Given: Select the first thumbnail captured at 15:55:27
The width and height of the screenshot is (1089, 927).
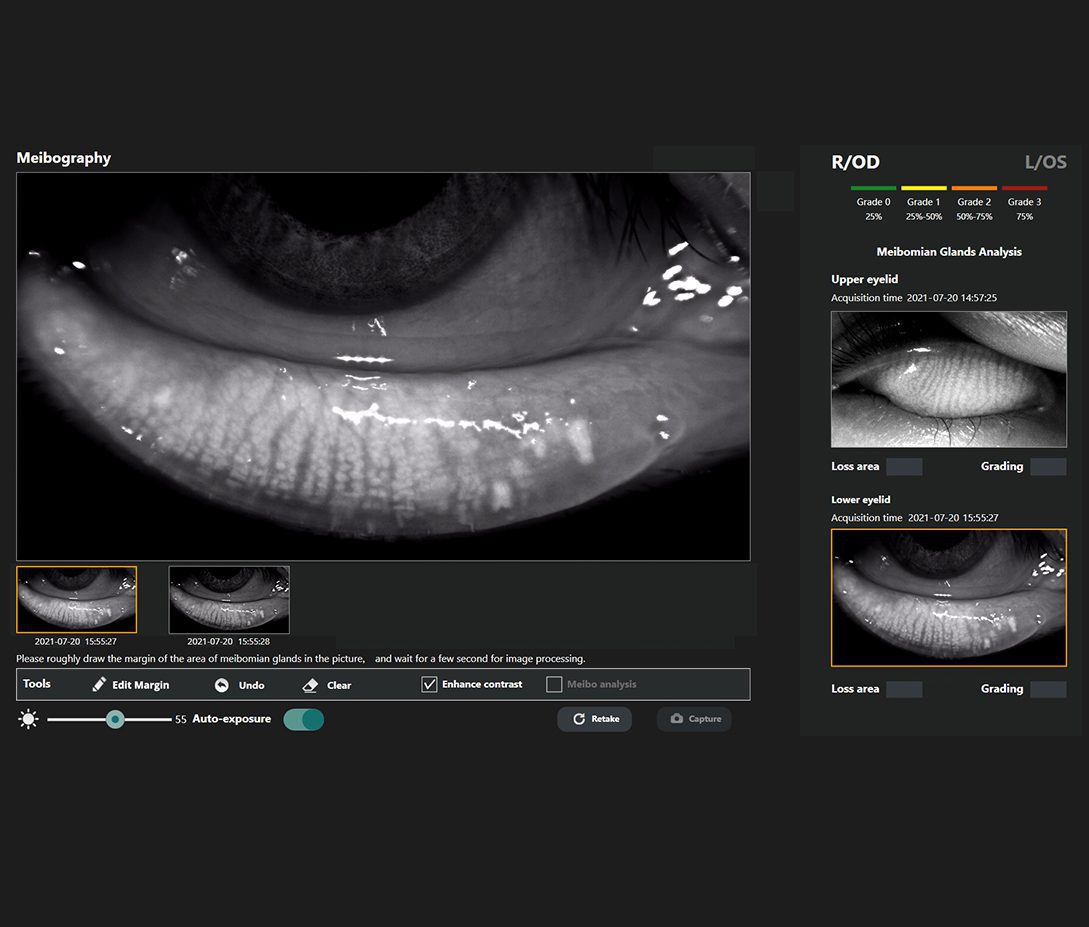Looking at the screenshot, I should (x=77, y=600).
